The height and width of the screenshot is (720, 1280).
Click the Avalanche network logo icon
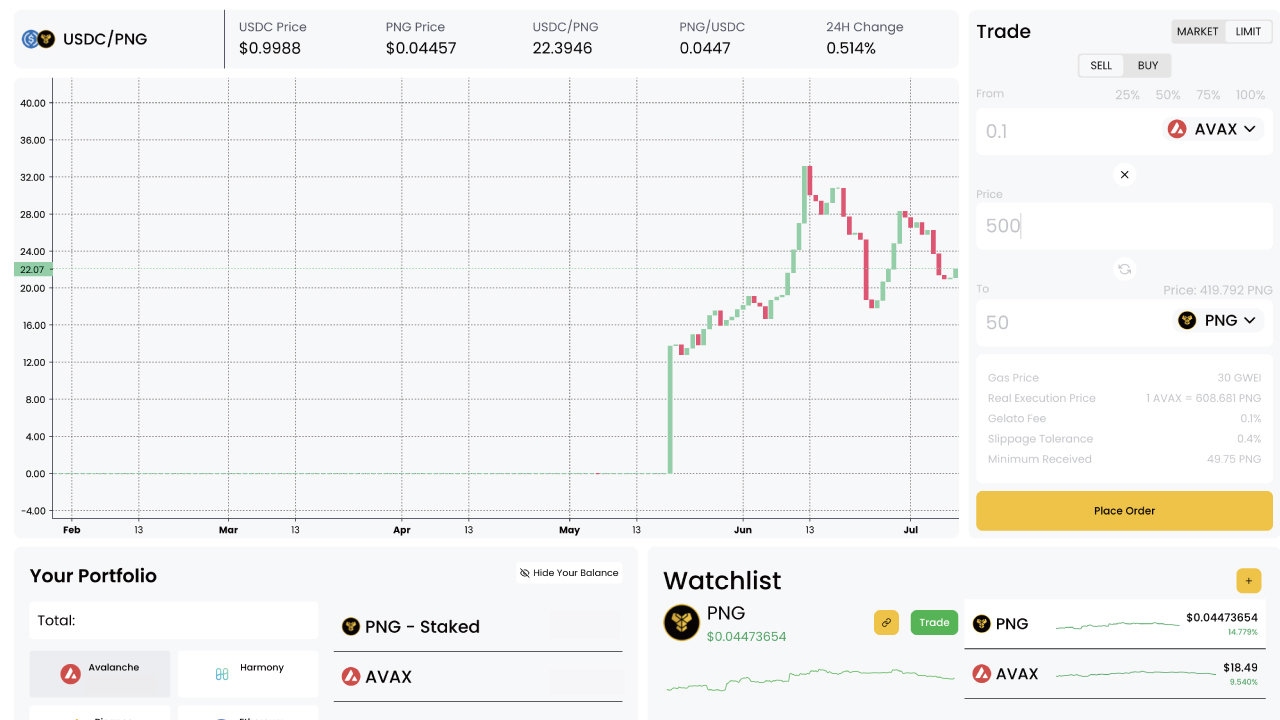(x=70, y=674)
